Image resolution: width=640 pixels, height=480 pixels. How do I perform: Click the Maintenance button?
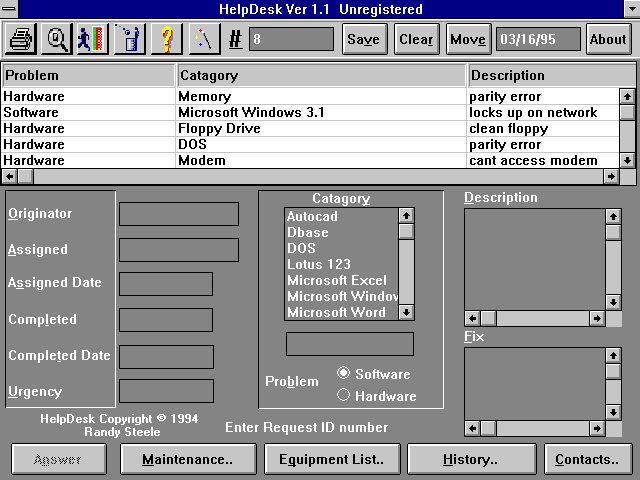pos(187,459)
